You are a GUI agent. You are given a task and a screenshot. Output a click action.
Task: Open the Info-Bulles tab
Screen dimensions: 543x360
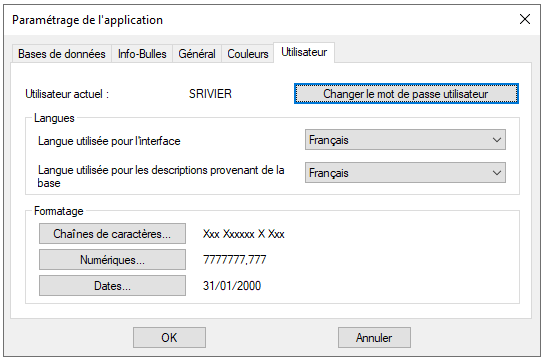pyautogui.click(x=142, y=54)
